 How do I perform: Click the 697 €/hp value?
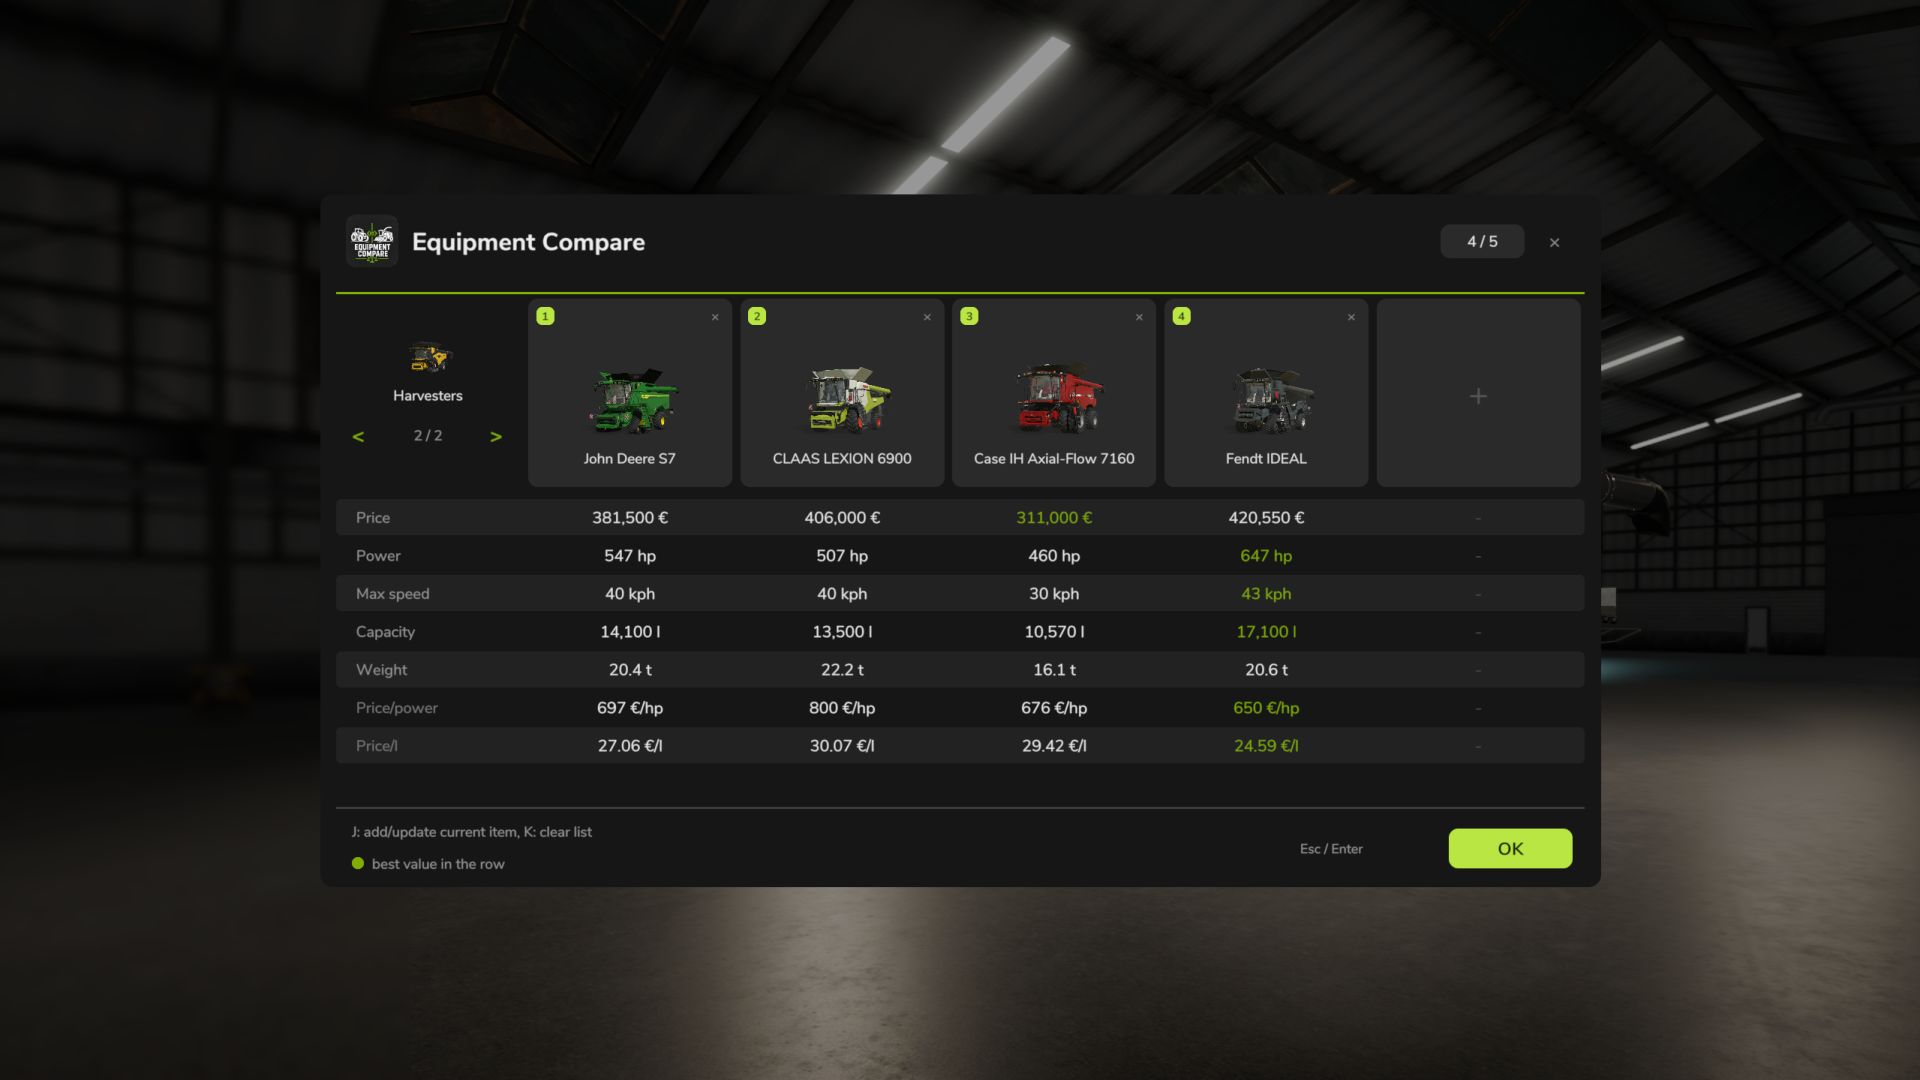tap(630, 707)
